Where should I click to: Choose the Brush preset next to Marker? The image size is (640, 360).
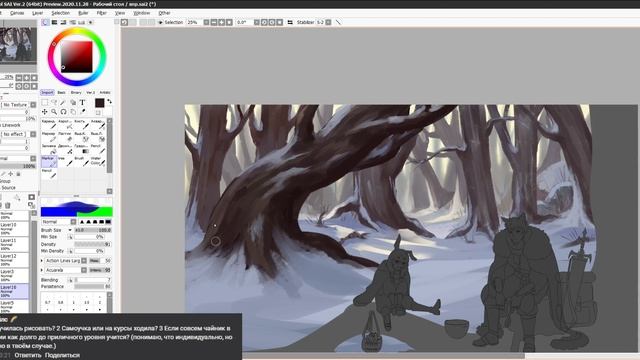[x=82, y=161]
